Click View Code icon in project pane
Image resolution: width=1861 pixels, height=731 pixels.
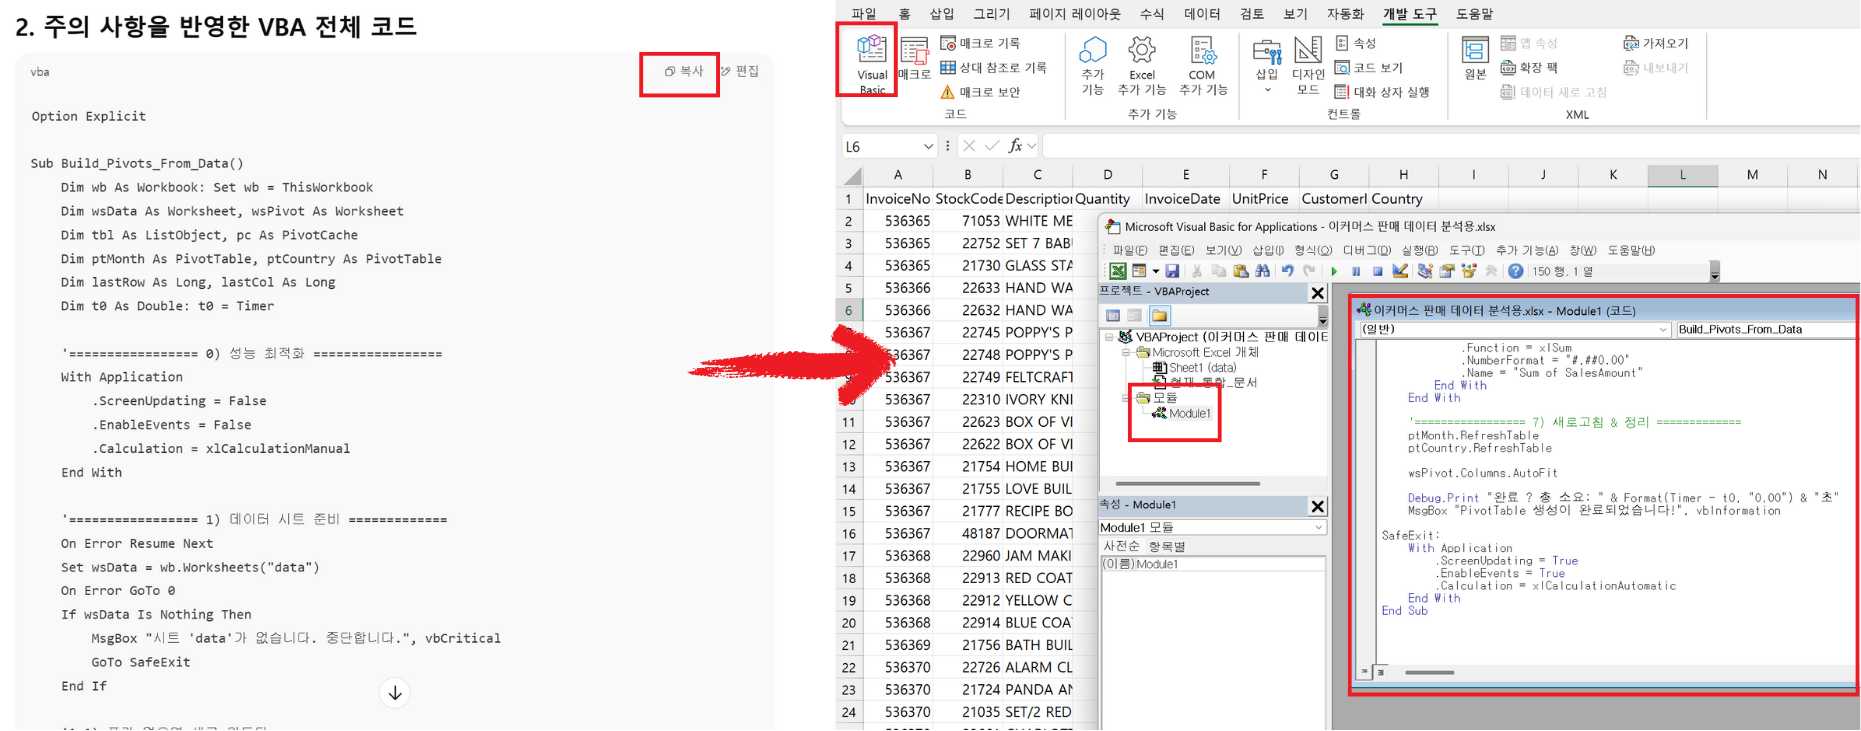(x=1113, y=316)
